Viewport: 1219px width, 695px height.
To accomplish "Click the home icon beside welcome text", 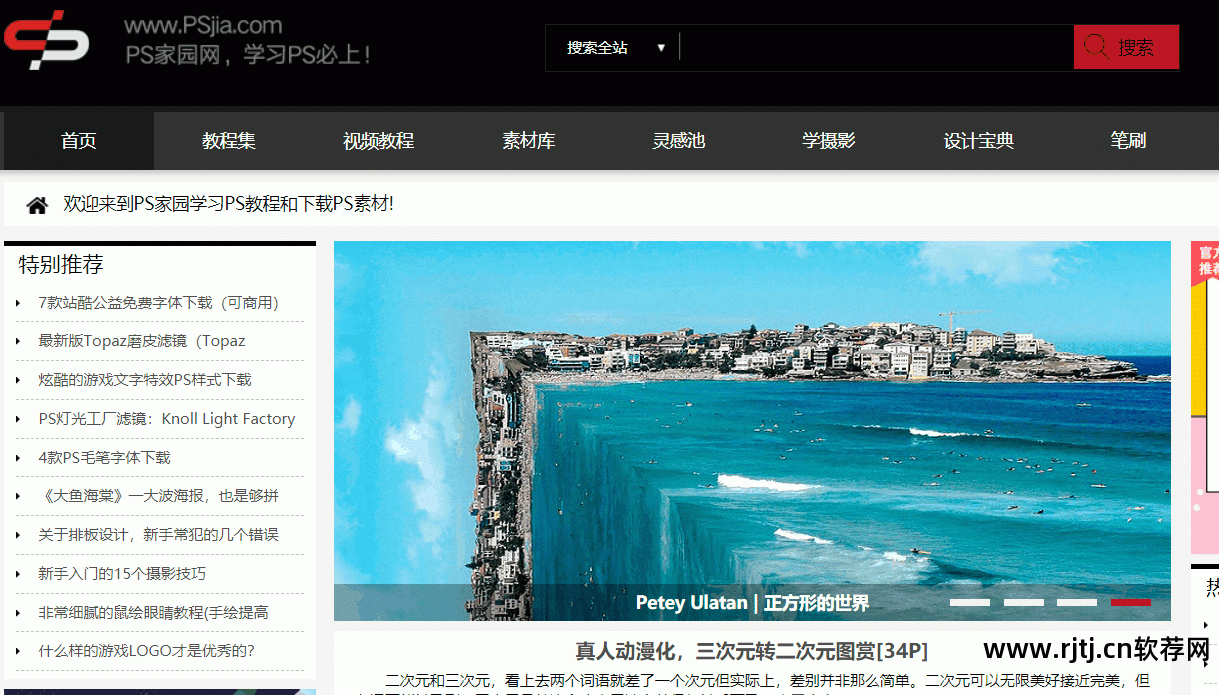I will pos(37,205).
